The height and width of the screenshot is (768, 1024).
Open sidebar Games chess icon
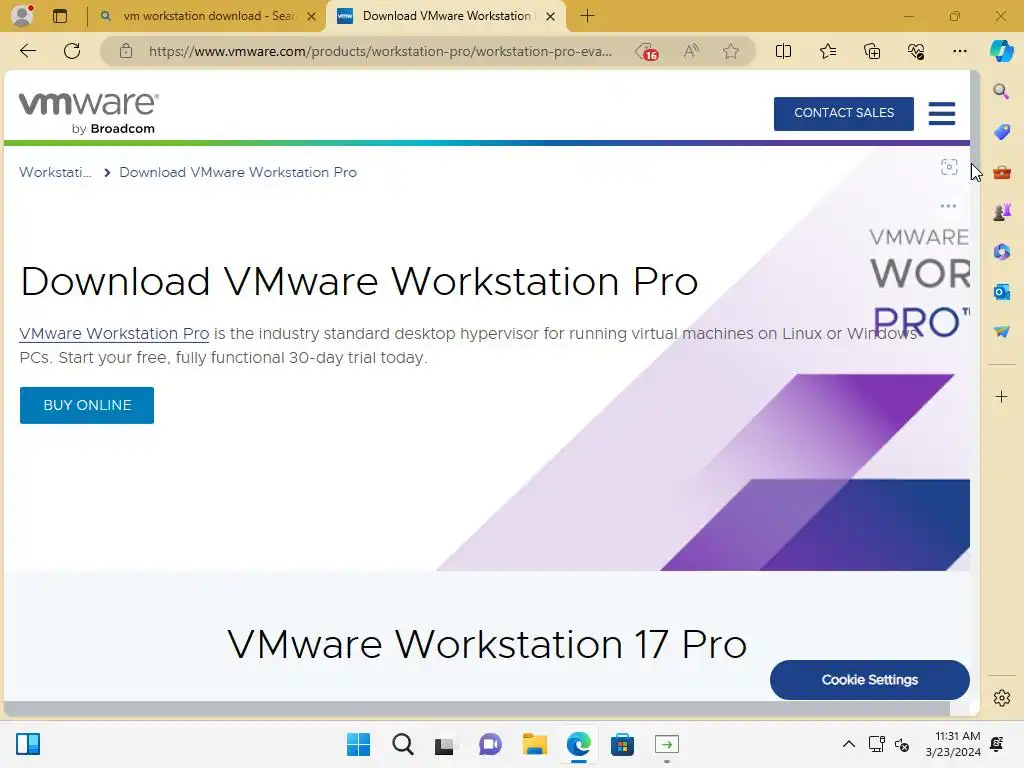point(1001,212)
